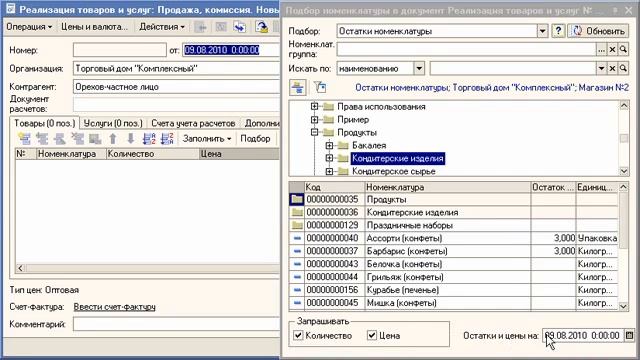Open the search text history dropdown arrow
640x360 pixels.
click(x=601, y=69)
